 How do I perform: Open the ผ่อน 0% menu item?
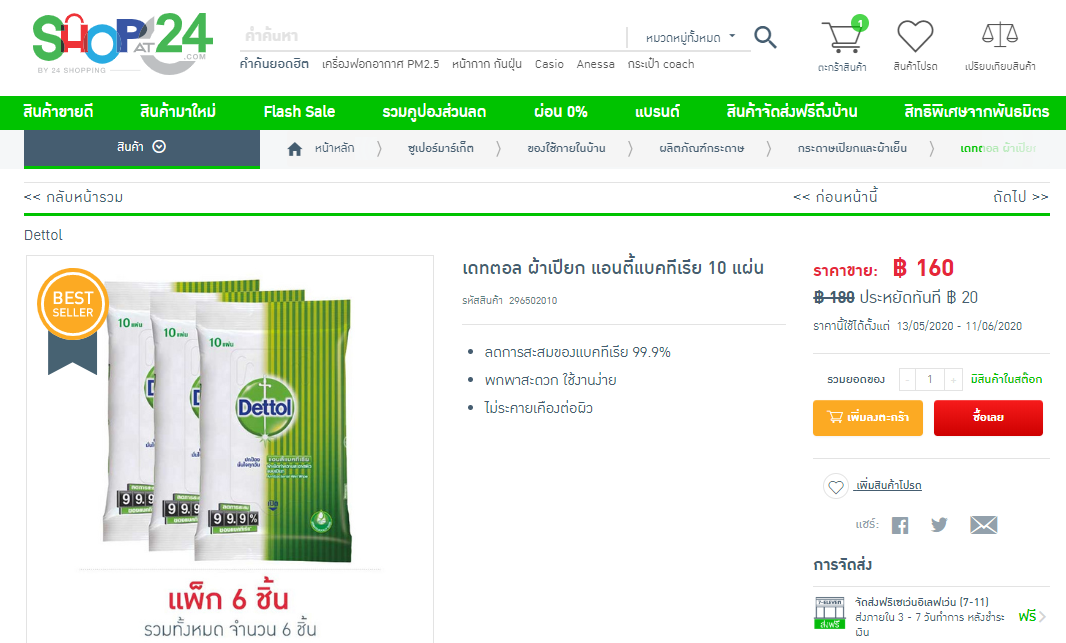[x=561, y=112]
